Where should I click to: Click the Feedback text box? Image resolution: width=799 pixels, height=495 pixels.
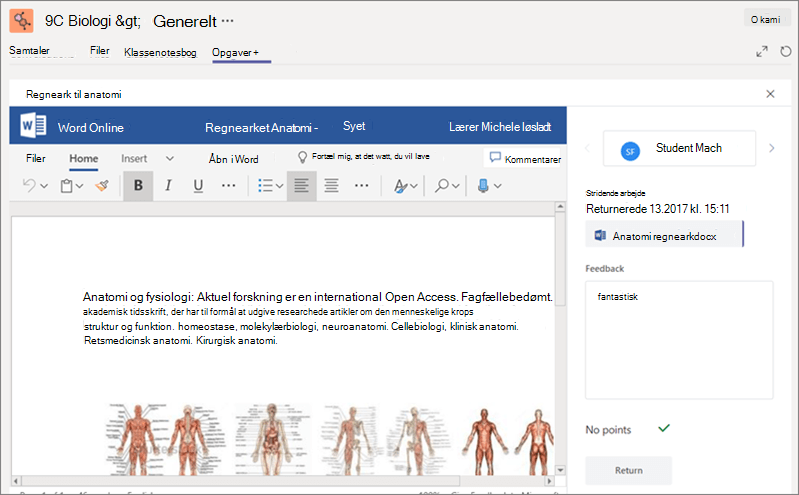click(679, 340)
